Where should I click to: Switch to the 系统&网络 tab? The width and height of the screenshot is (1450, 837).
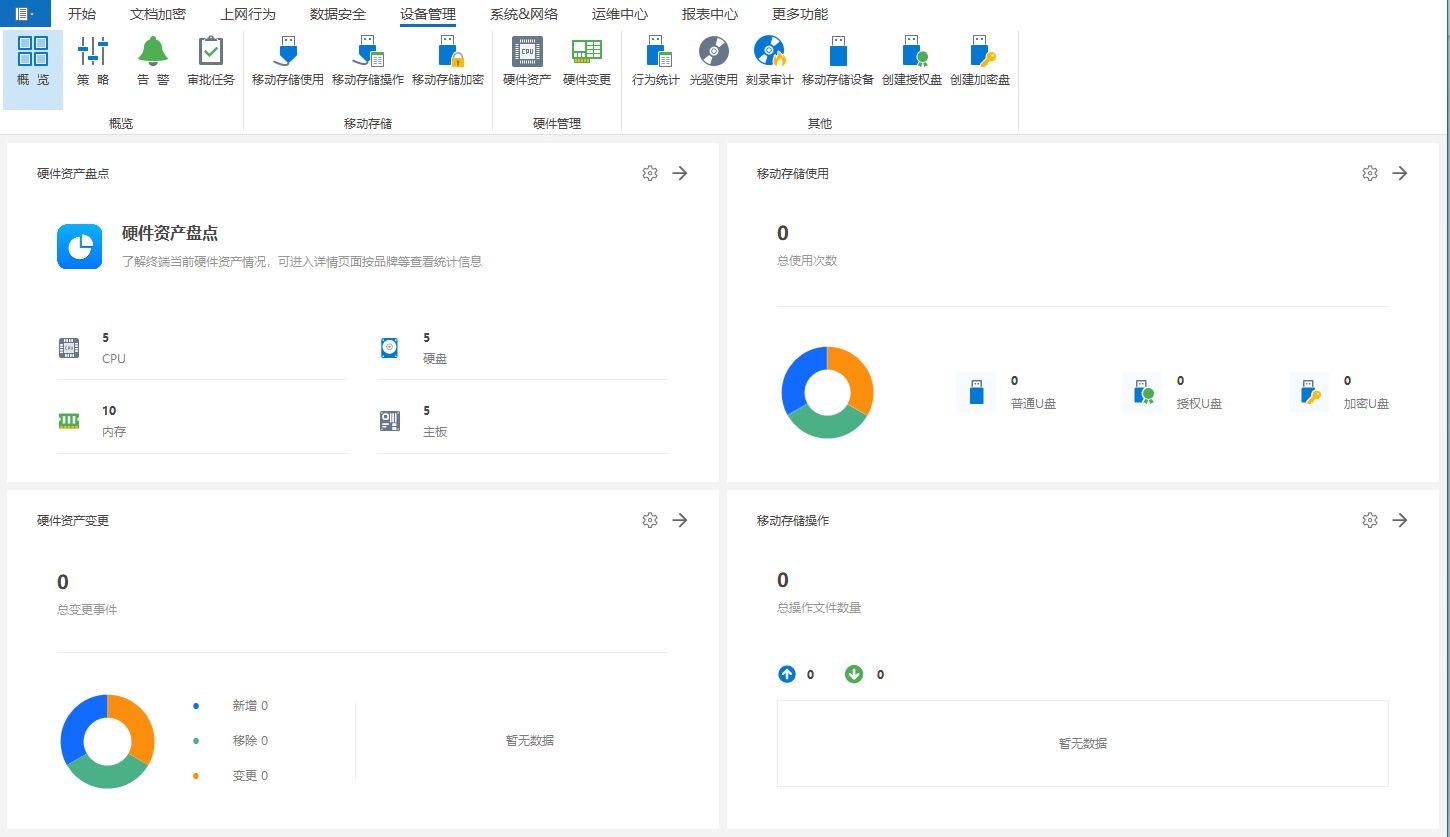coord(524,14)
